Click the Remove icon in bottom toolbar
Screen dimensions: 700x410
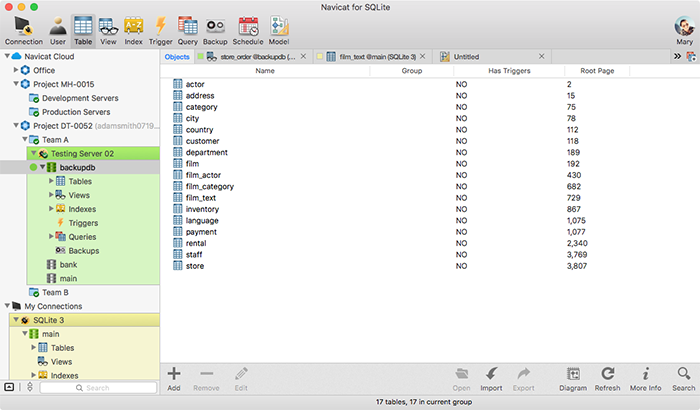coord(206,379)
